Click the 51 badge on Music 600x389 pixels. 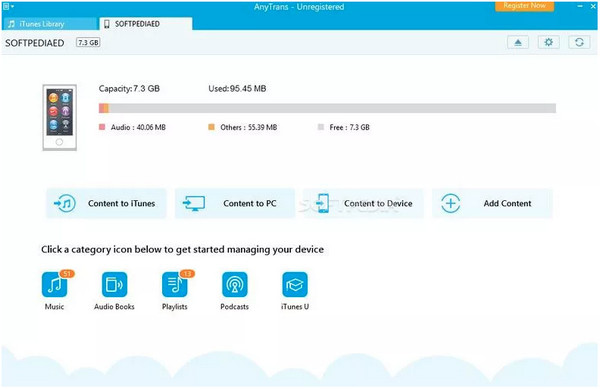click(67, 273)
